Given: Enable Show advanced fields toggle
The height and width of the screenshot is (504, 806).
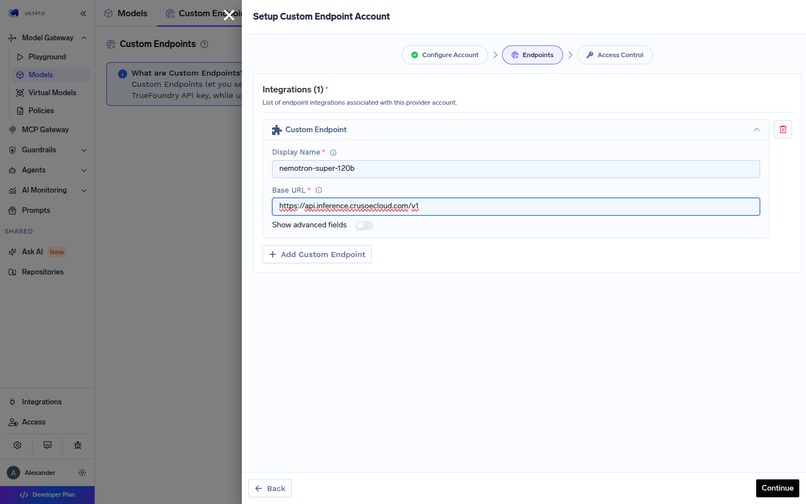Looking at the screenshot, I should 364,225.
